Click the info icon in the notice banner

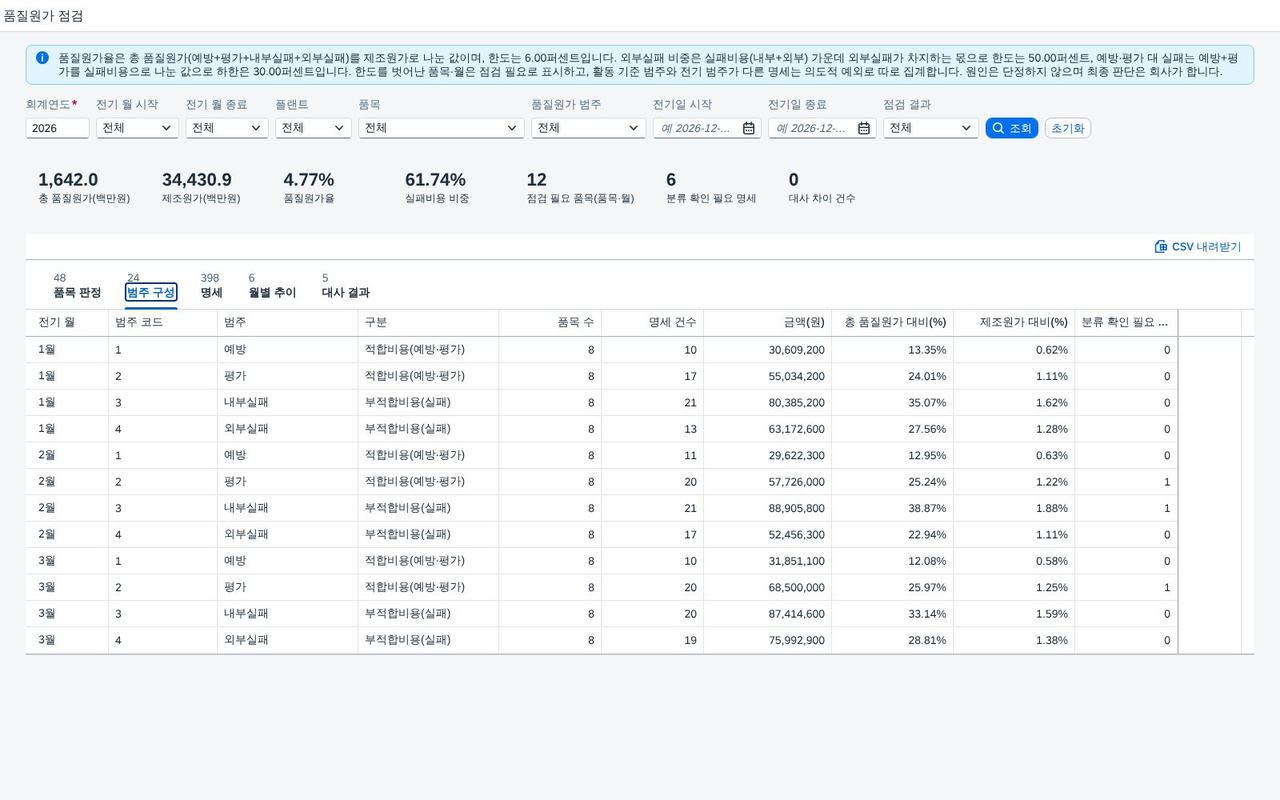(x=42, y=58)
